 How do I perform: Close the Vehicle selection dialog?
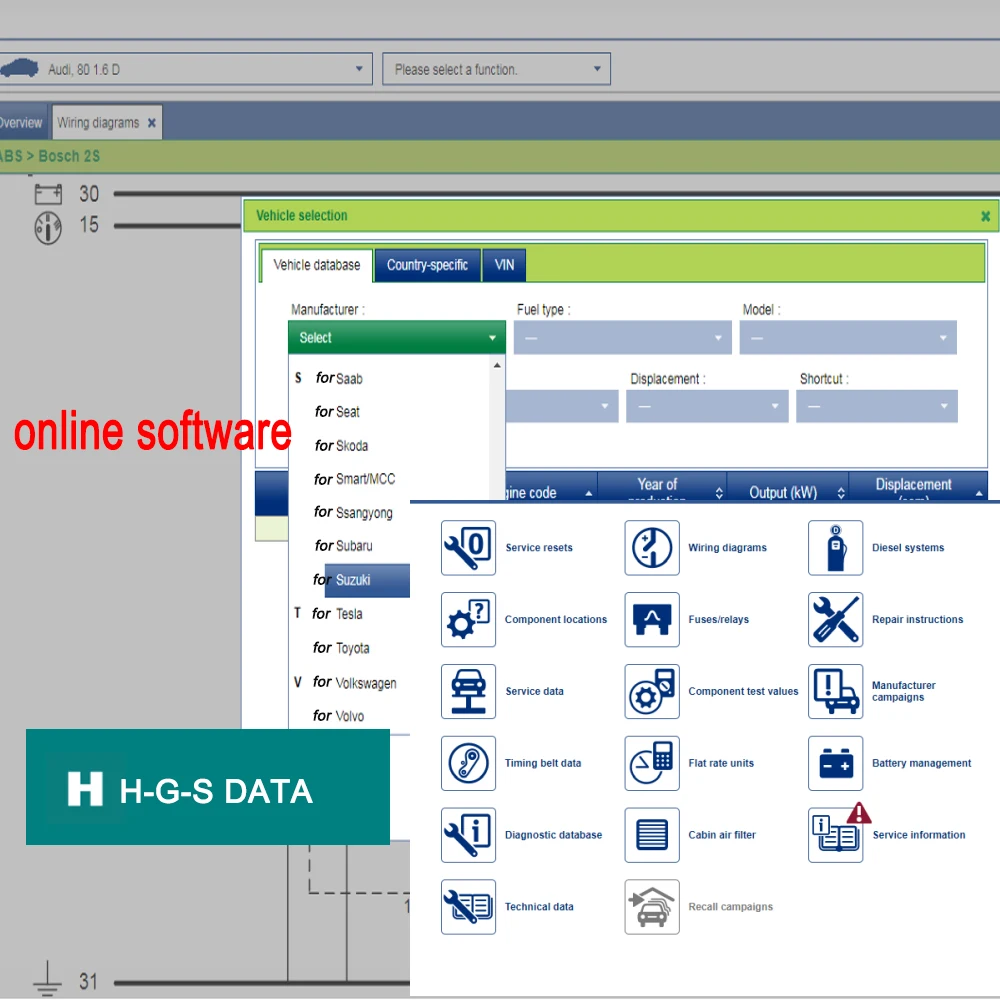pos(985,216)
